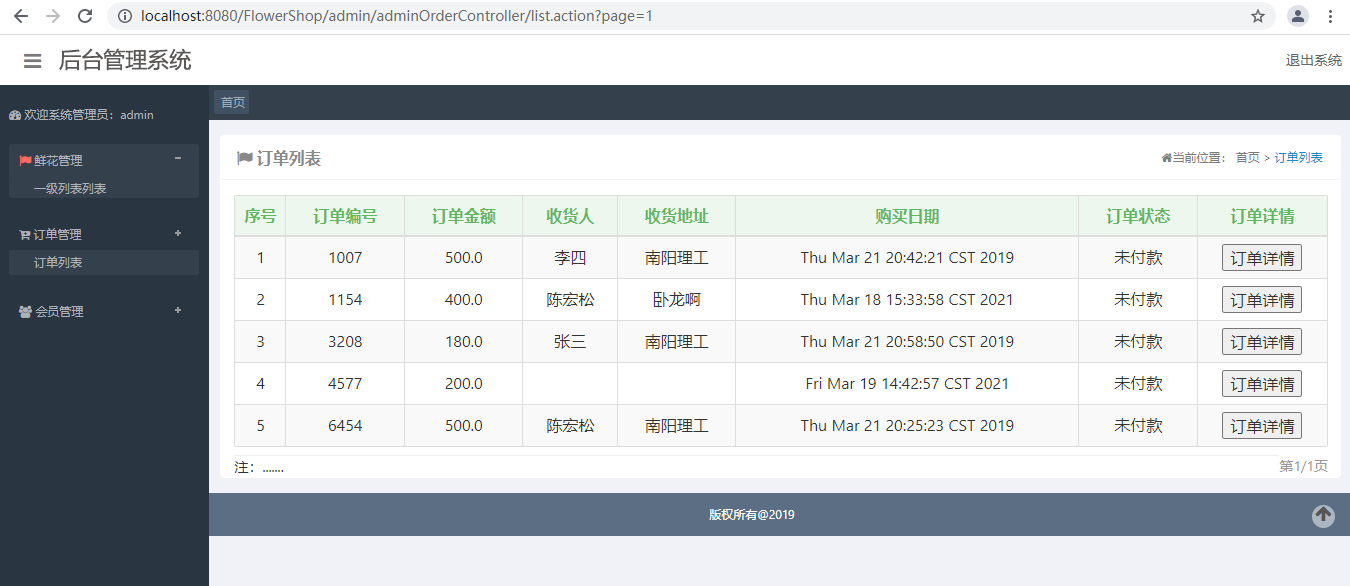Open the Chrome three-dot menu

coord(1330,16)
